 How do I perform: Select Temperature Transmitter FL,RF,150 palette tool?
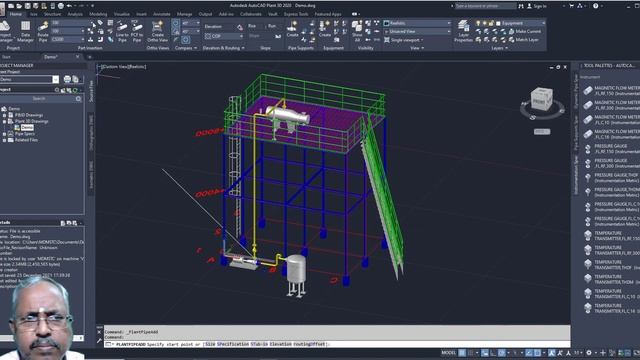pyautogui.click(x=611, y=236)
